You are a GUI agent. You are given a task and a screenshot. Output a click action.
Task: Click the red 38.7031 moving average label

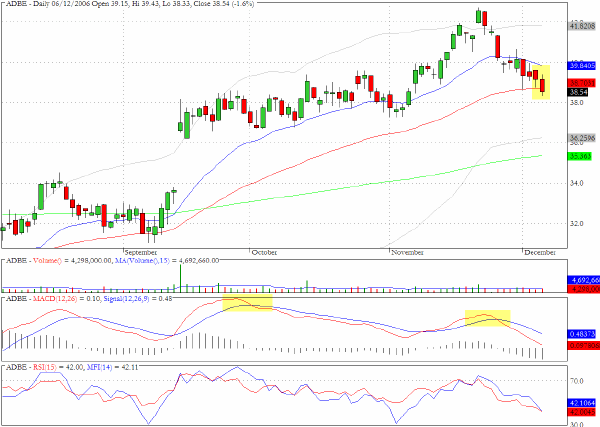pos(582,83)
